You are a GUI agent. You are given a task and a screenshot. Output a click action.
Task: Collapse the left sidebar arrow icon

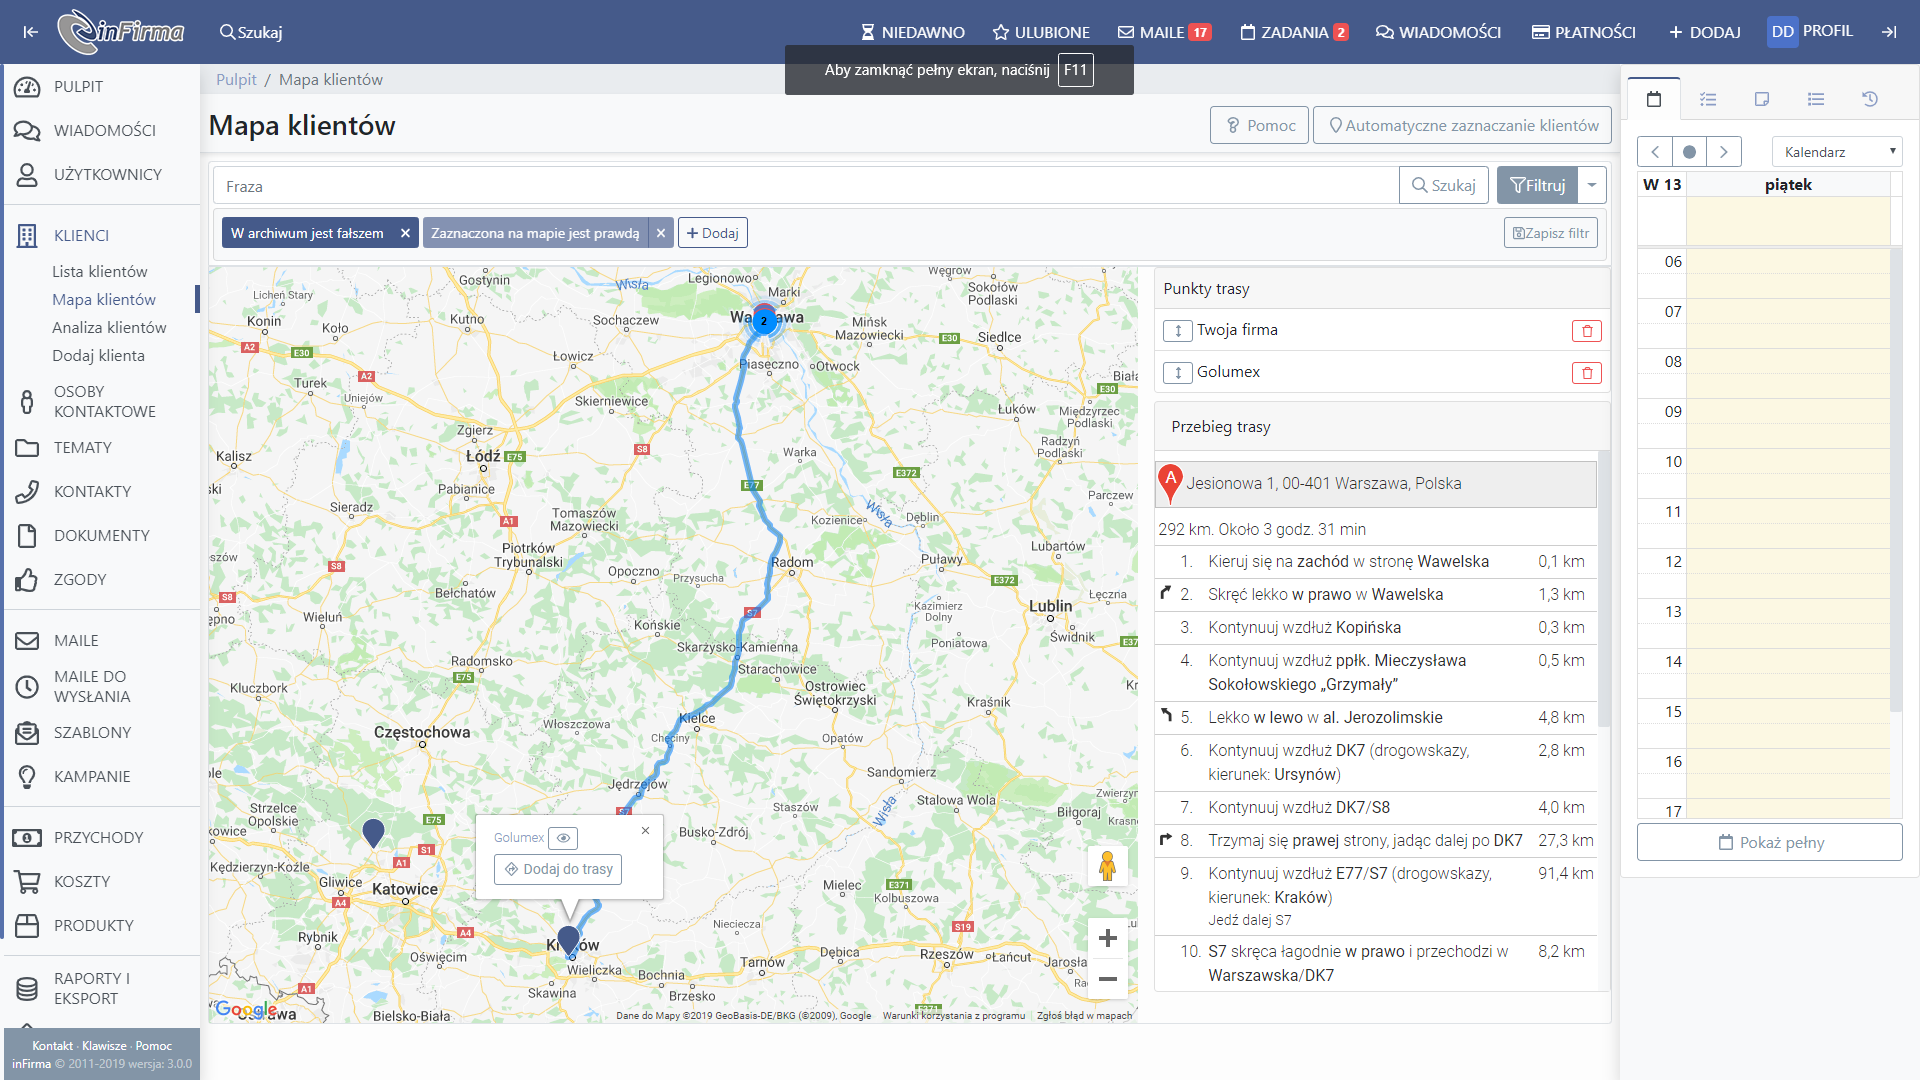(x=31, y=32)
